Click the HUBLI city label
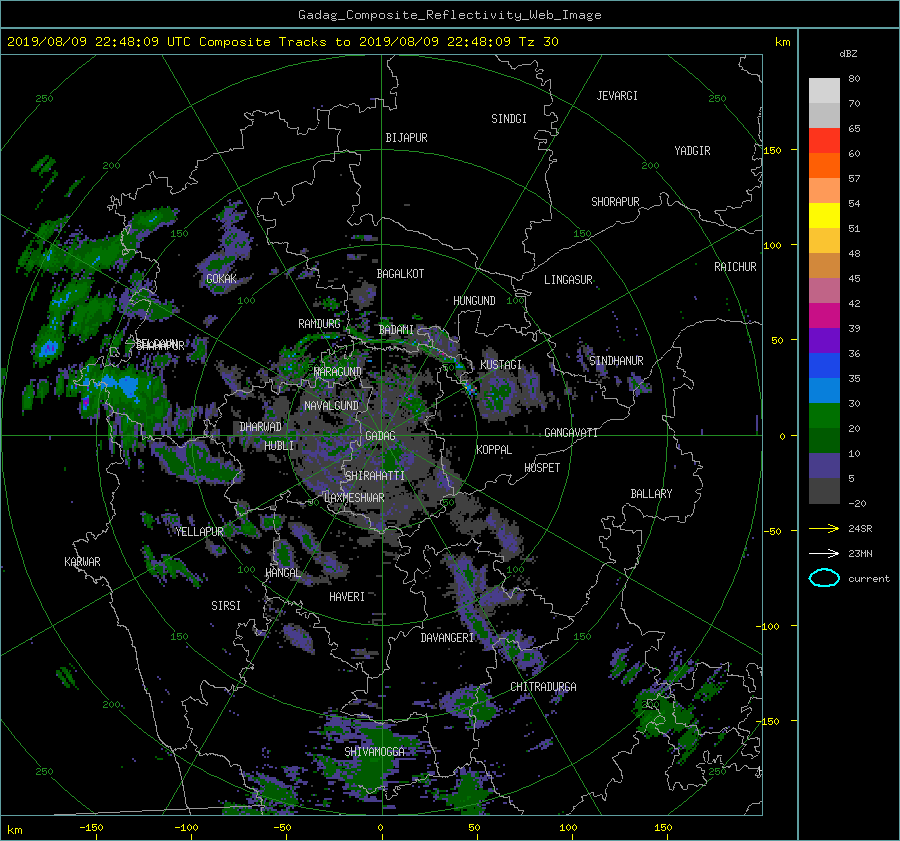 coord(279,446)
